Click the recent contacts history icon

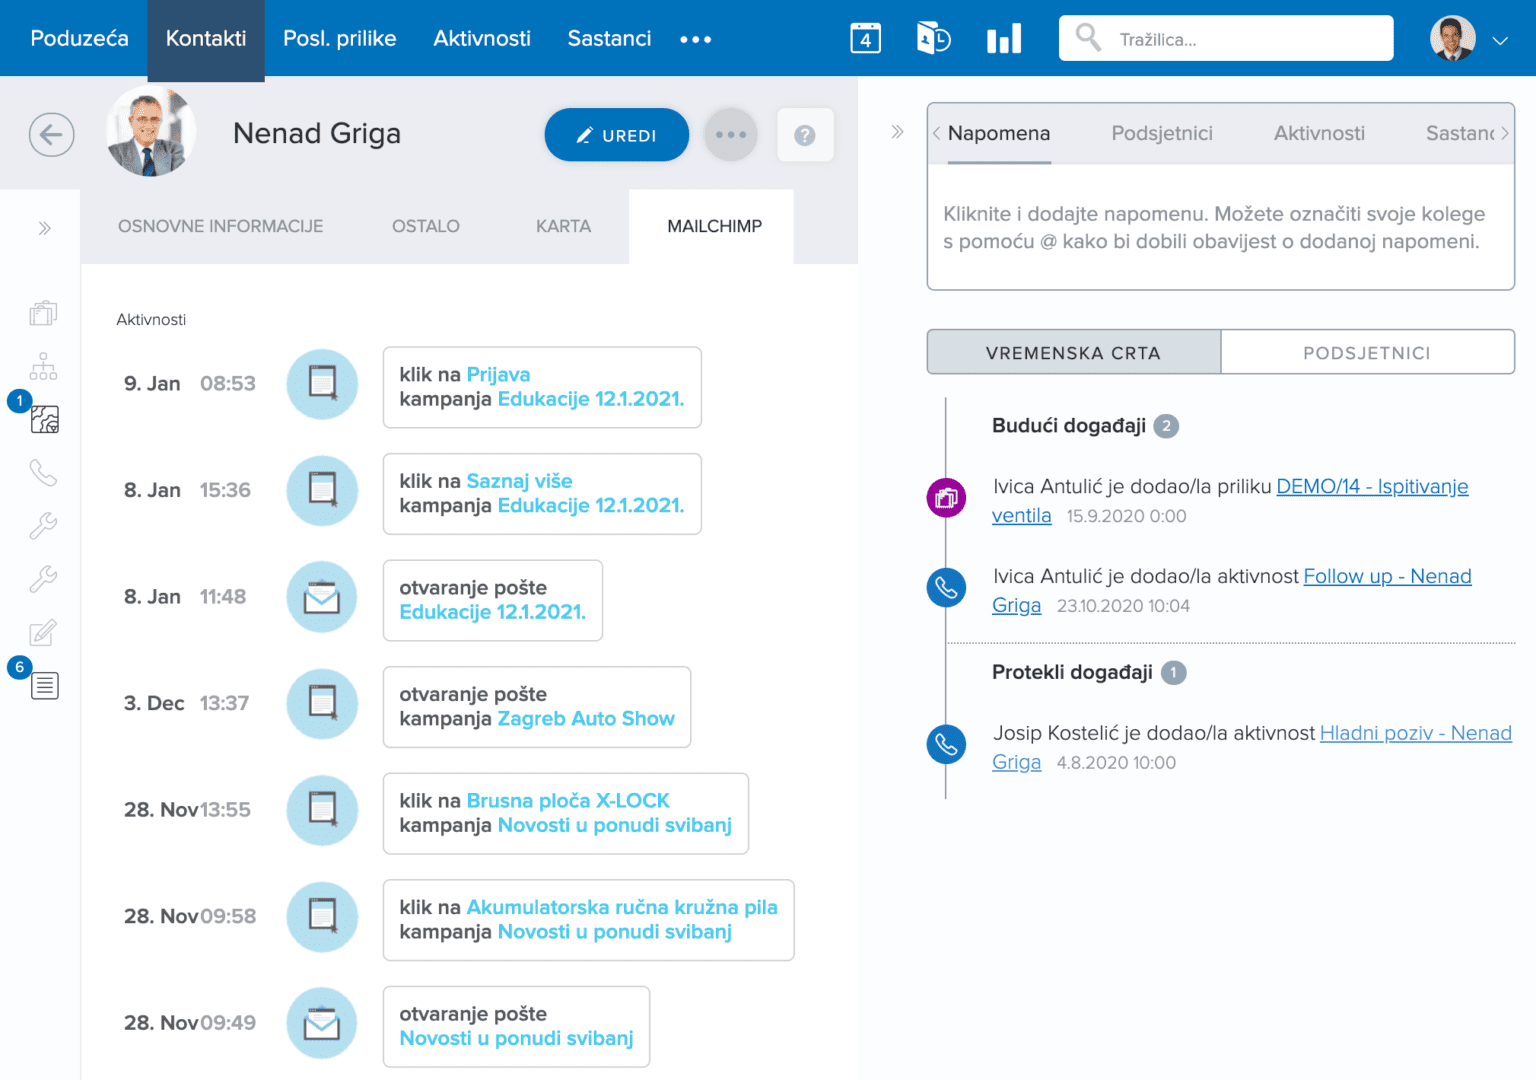pos(932,38)
